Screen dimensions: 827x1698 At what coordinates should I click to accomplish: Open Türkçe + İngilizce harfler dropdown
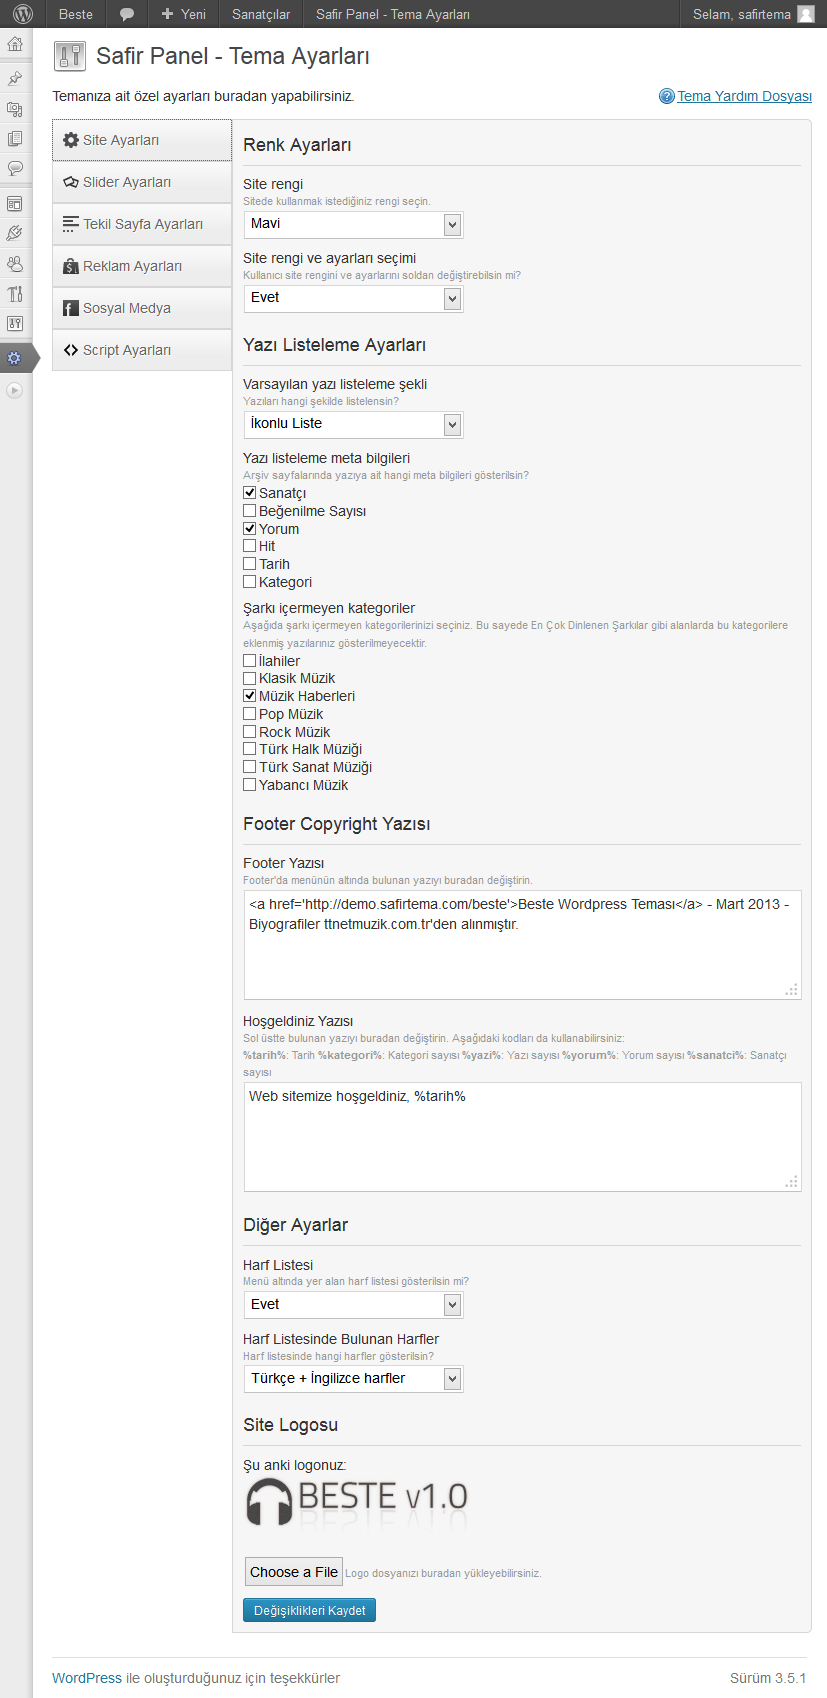click(354, 1379)
